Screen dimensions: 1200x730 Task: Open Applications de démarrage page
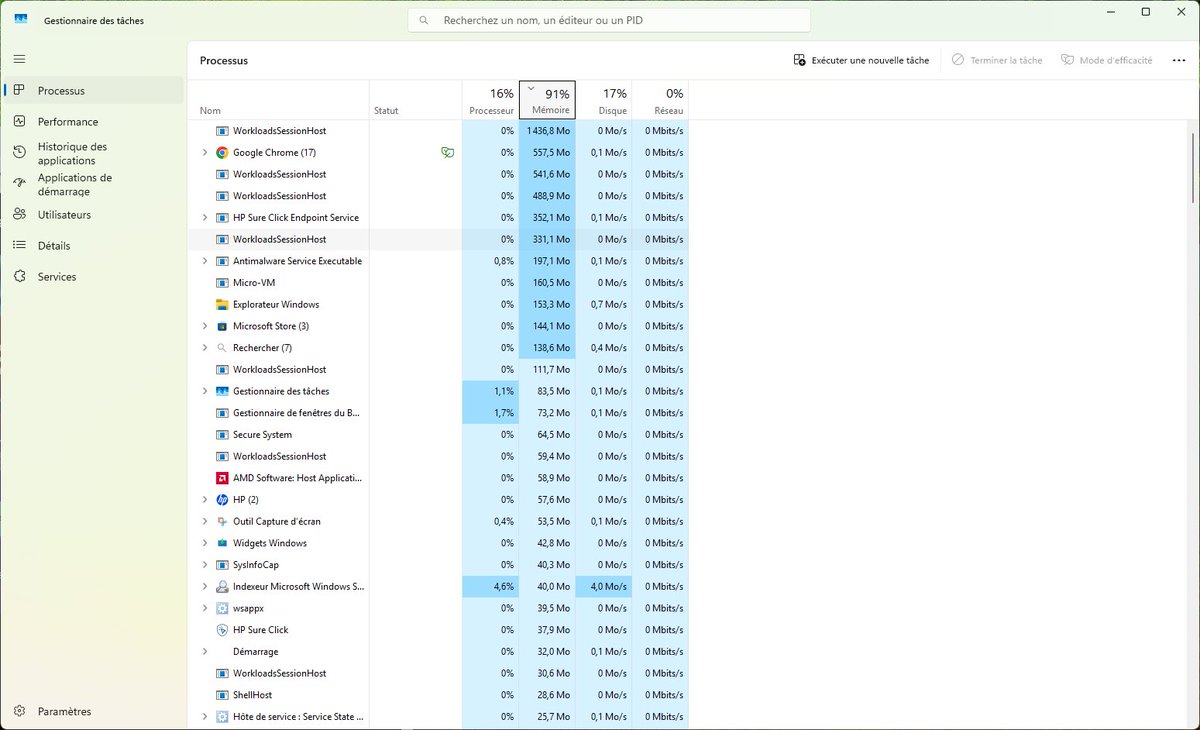(94, 183)
